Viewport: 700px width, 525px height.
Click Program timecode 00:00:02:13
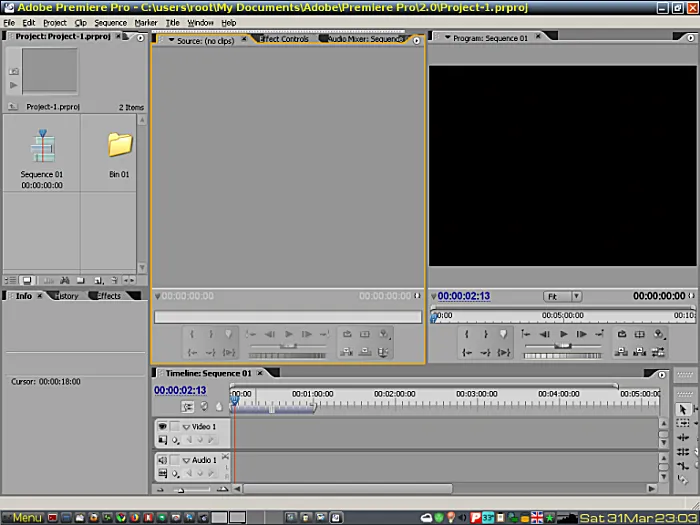pos(464,296)
